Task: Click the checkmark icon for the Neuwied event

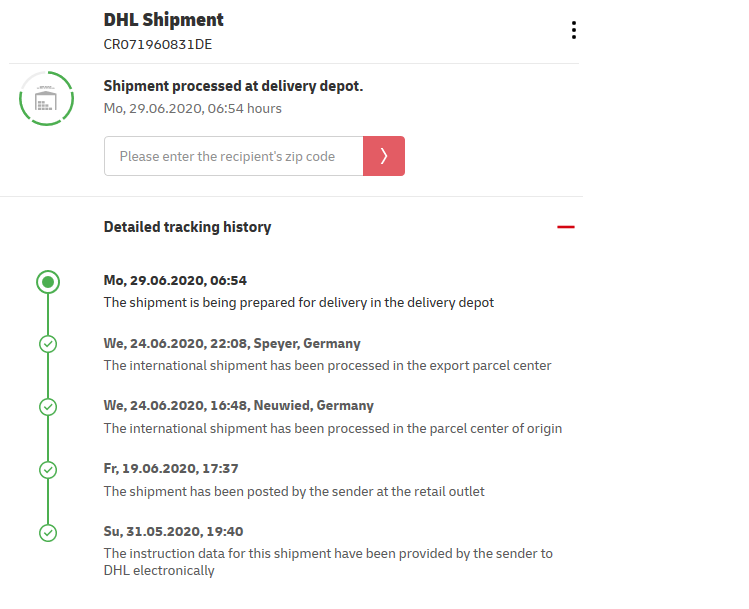Action: (48, 407)
